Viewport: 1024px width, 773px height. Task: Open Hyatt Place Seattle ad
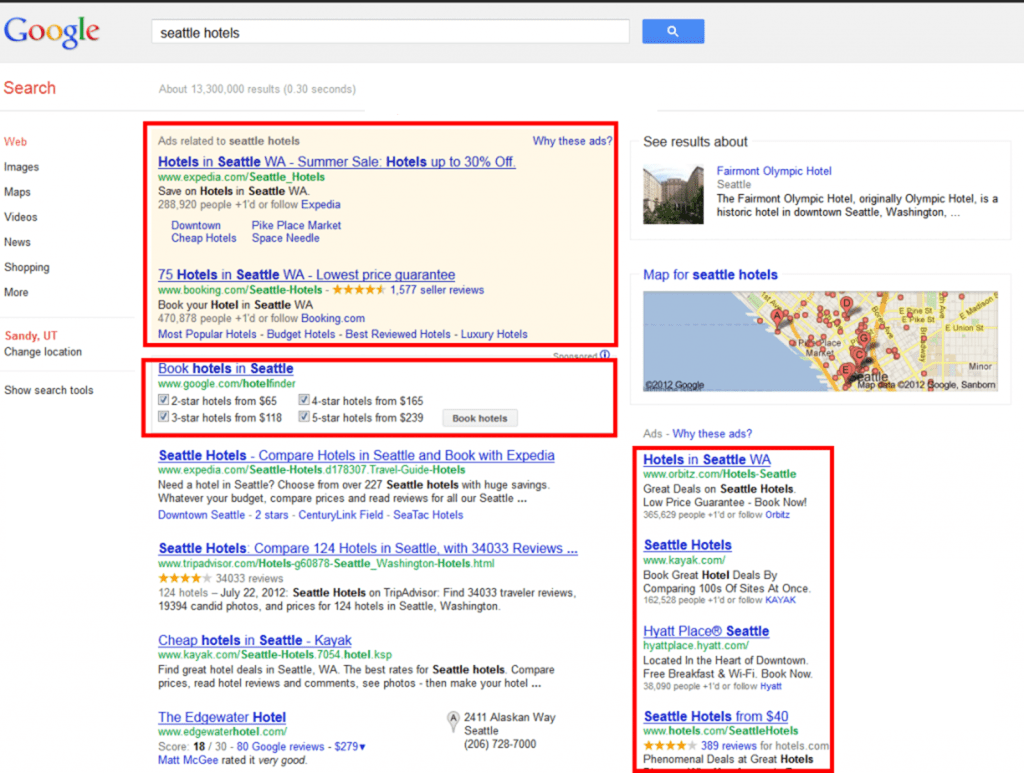coord(706,631)
